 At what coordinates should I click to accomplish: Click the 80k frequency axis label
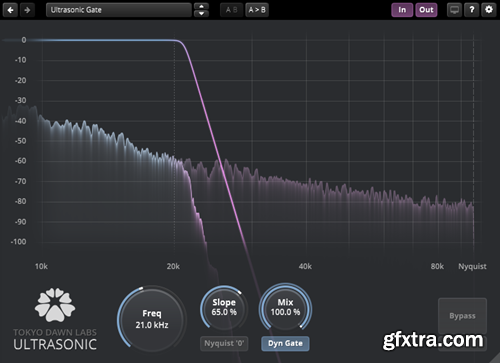point(437,266)
